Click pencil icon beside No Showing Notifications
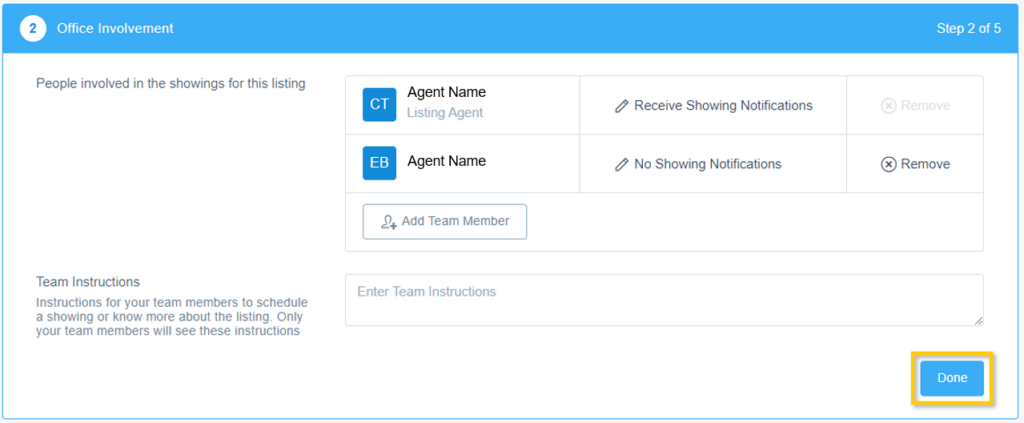1024x423 pixels. click(x=621, y=164)
